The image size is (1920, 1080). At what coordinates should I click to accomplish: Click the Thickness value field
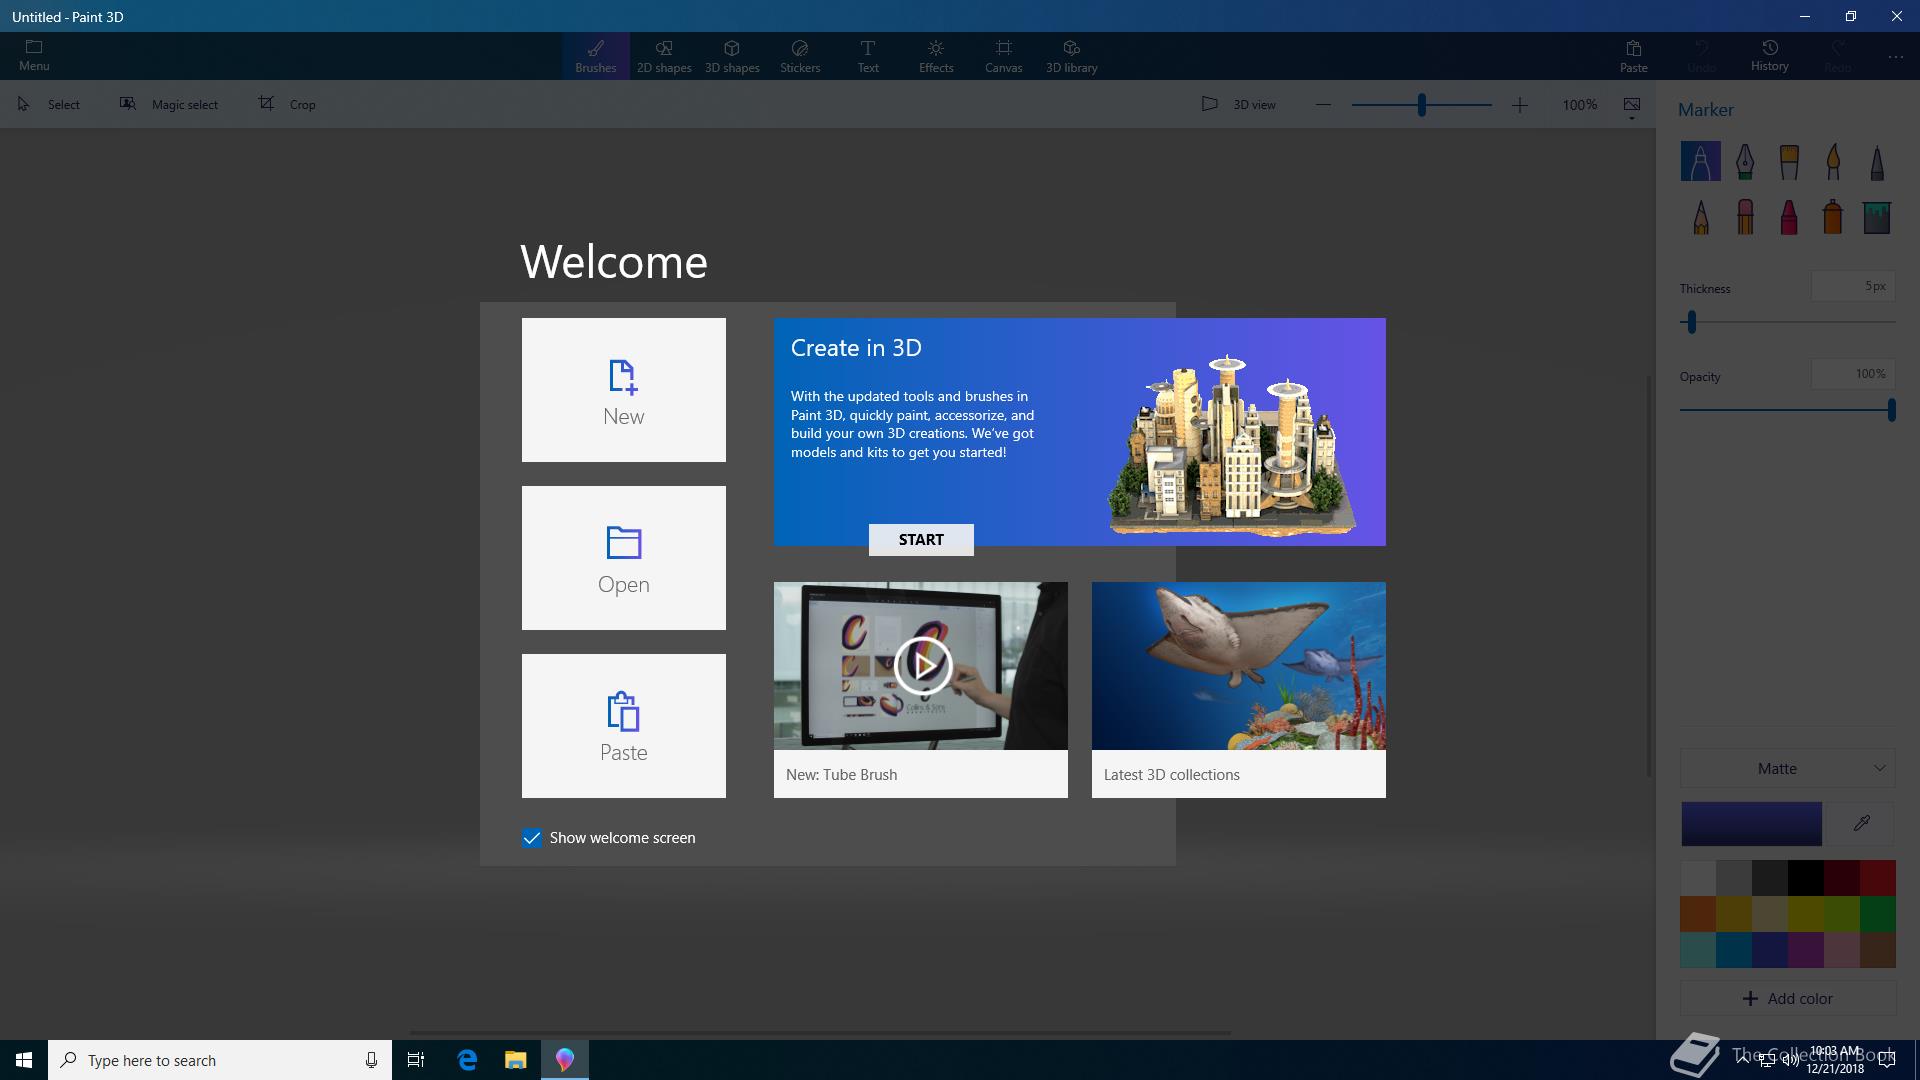[1853, 286]
